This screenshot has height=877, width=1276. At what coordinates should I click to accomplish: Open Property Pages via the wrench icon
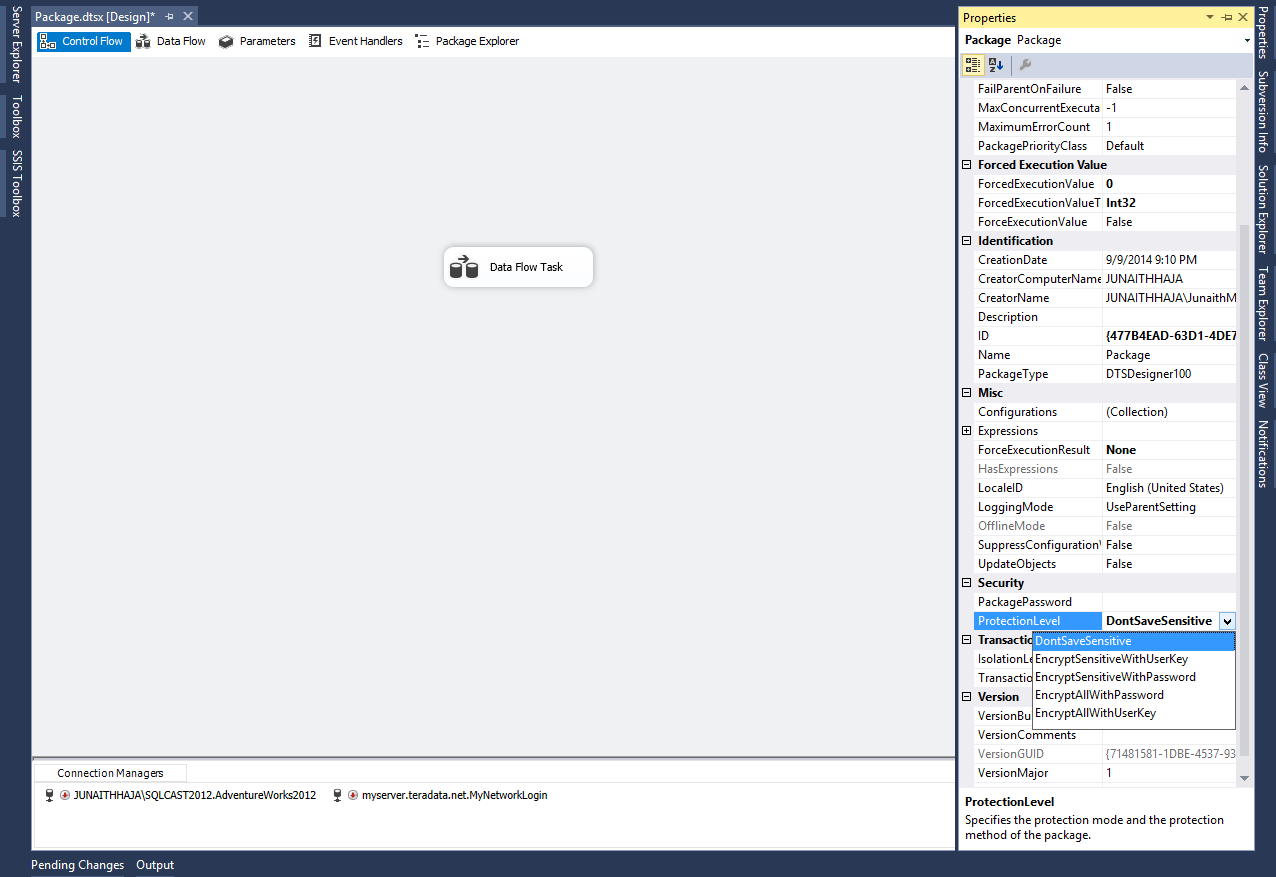pyautogui.click(x=1024, y=63)
